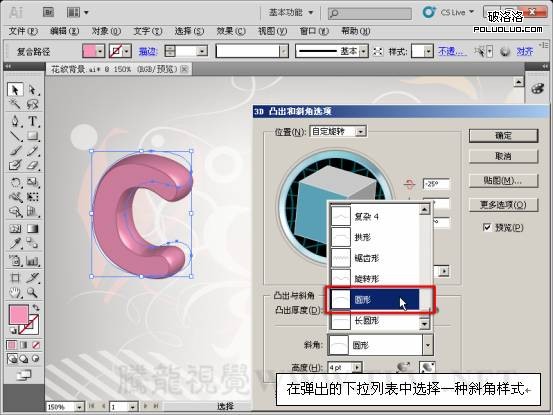The width and height of the screenshot is (553, 415).
Task: Click the 对齐 align link
Action: (524, 52)
